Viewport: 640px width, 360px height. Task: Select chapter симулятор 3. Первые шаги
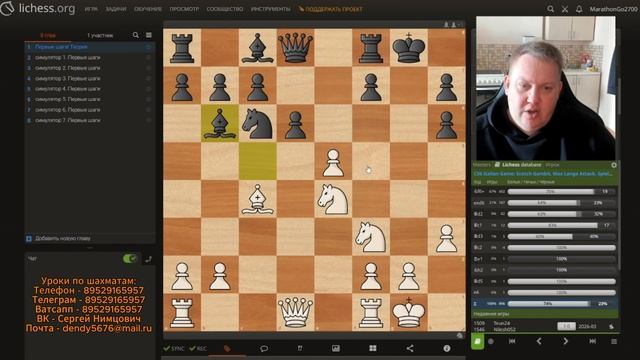(90, 78)
